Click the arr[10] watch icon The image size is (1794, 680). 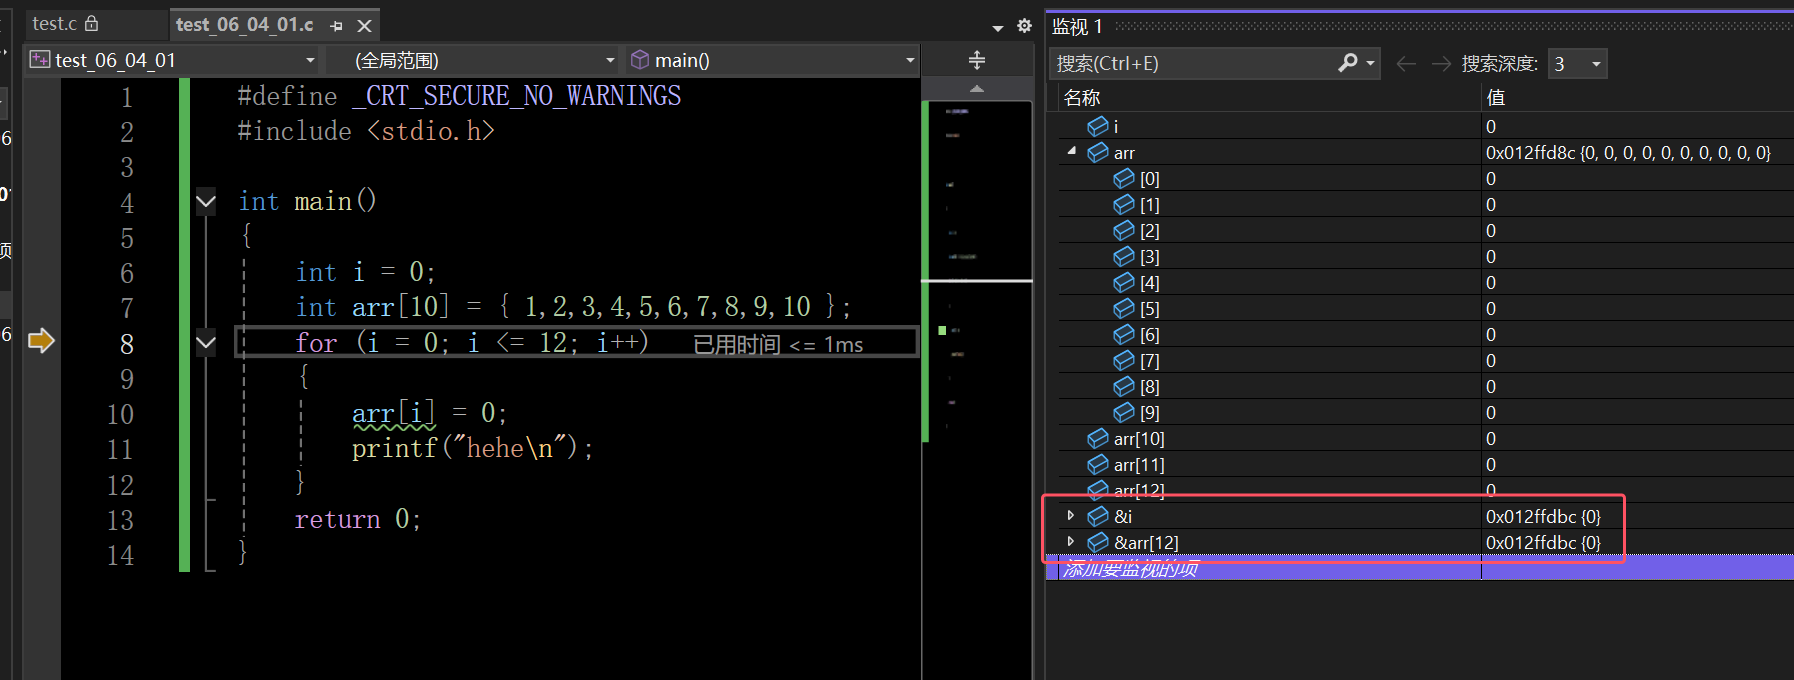point(1098,438)
